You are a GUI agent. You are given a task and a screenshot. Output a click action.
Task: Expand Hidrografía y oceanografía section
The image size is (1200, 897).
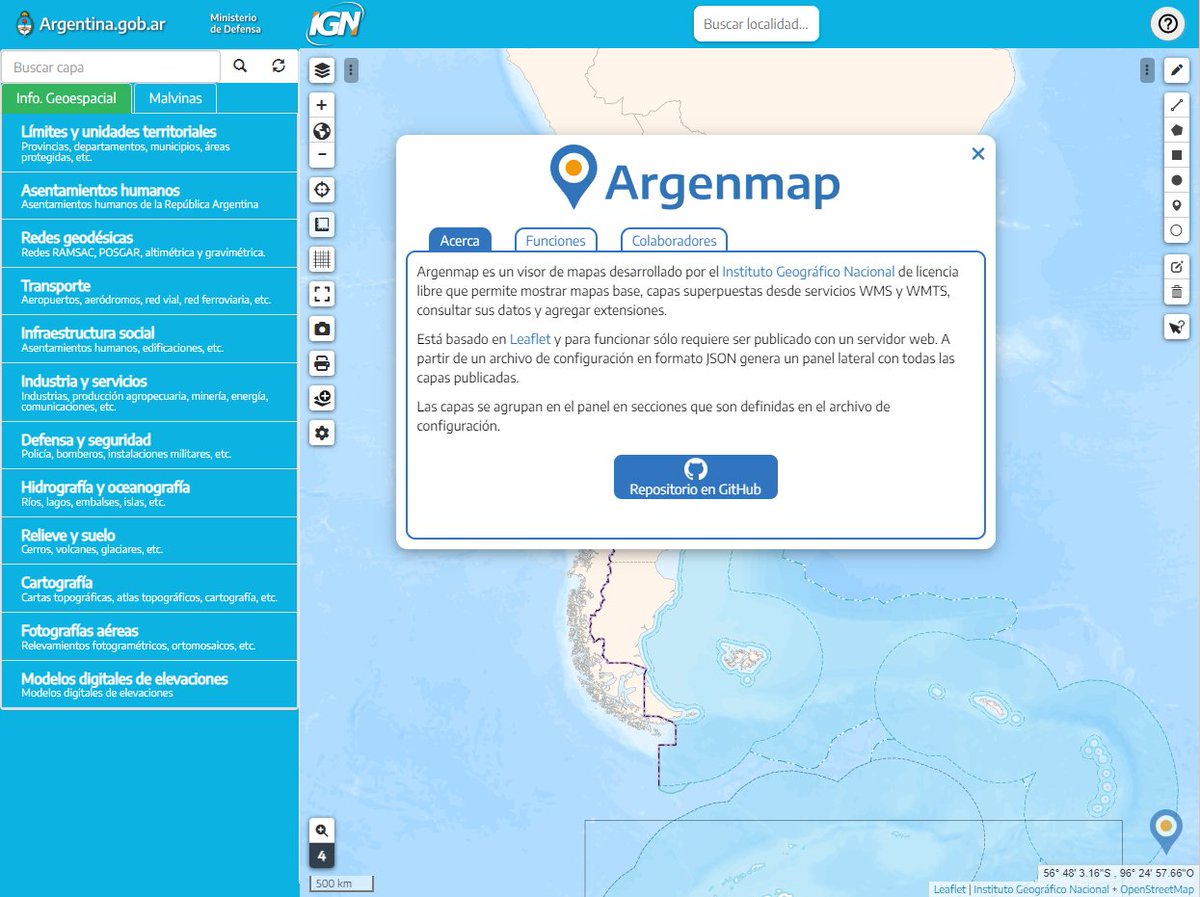tap(149, 493)
